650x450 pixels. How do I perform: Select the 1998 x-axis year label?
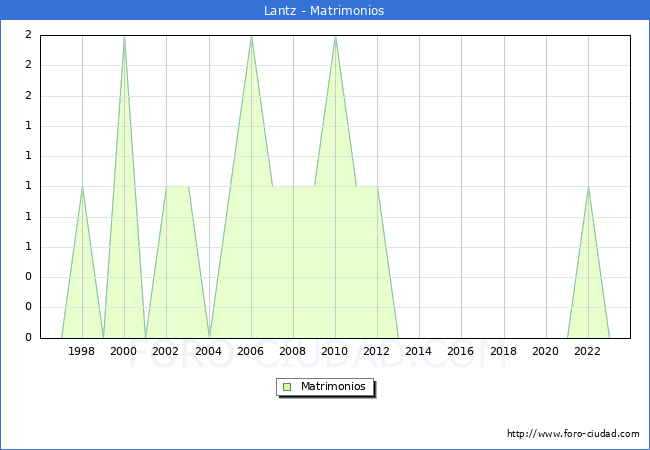click(82, 351)
